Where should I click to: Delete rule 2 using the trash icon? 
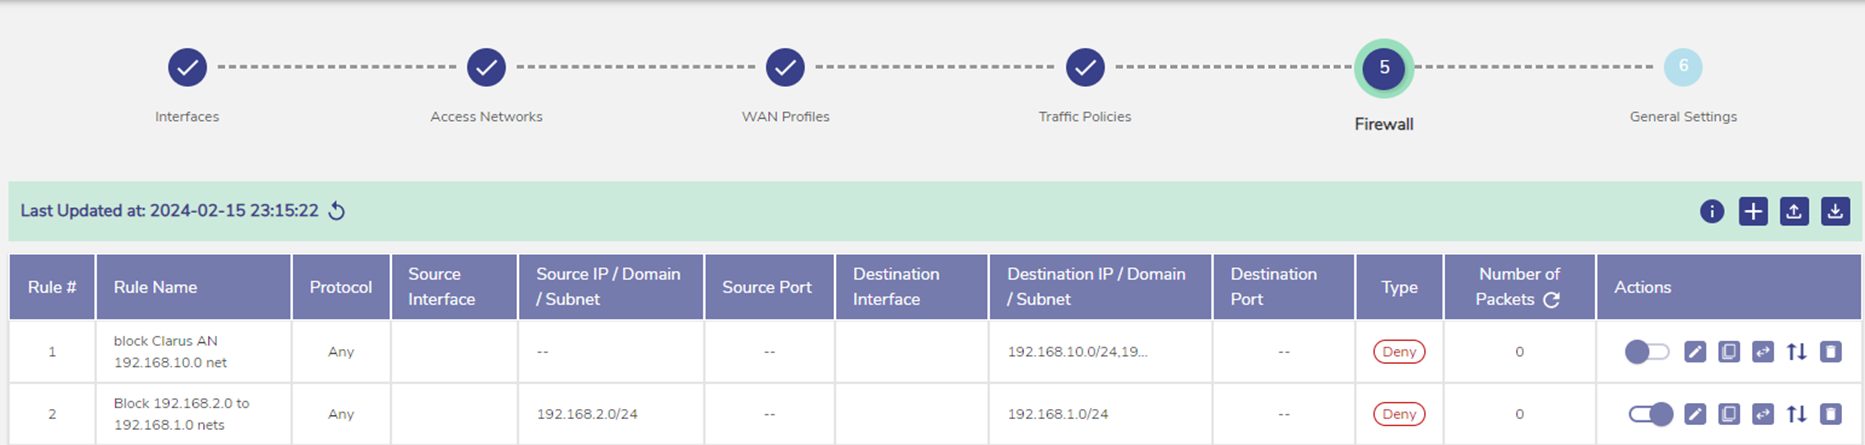1831,414
